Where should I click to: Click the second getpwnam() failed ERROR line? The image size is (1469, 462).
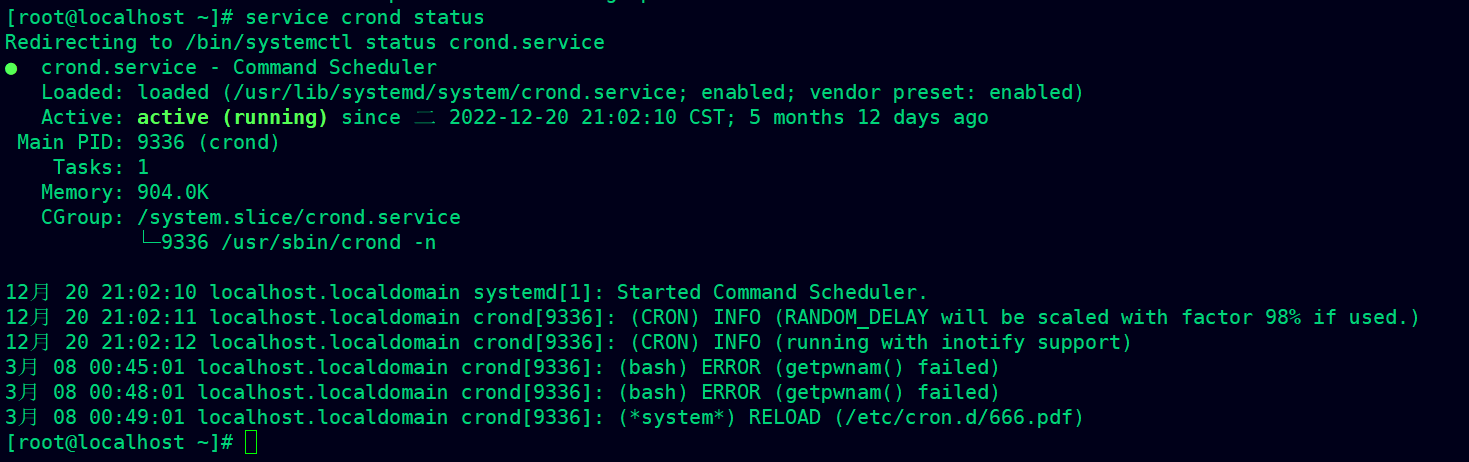point(503,392)
